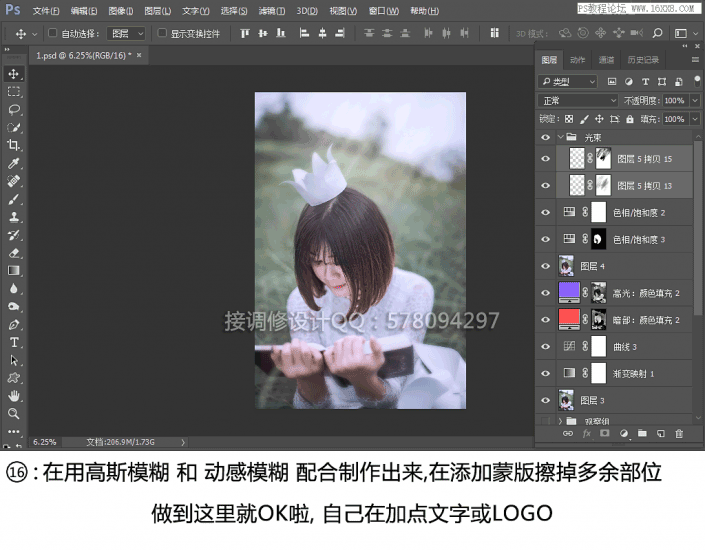
Task: Open the 滤镜(T) menu
Action: [271, 11]
